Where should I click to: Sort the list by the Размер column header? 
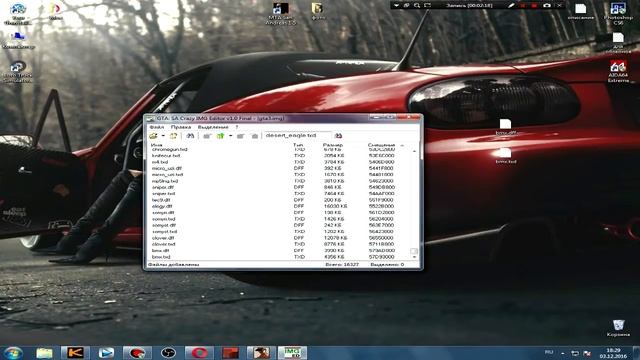click(x=333, y=145)
